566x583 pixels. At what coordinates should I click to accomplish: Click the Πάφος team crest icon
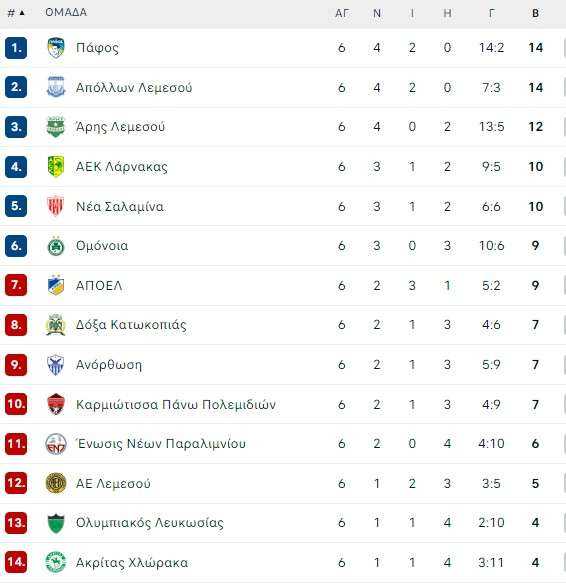tap(56, 48)
